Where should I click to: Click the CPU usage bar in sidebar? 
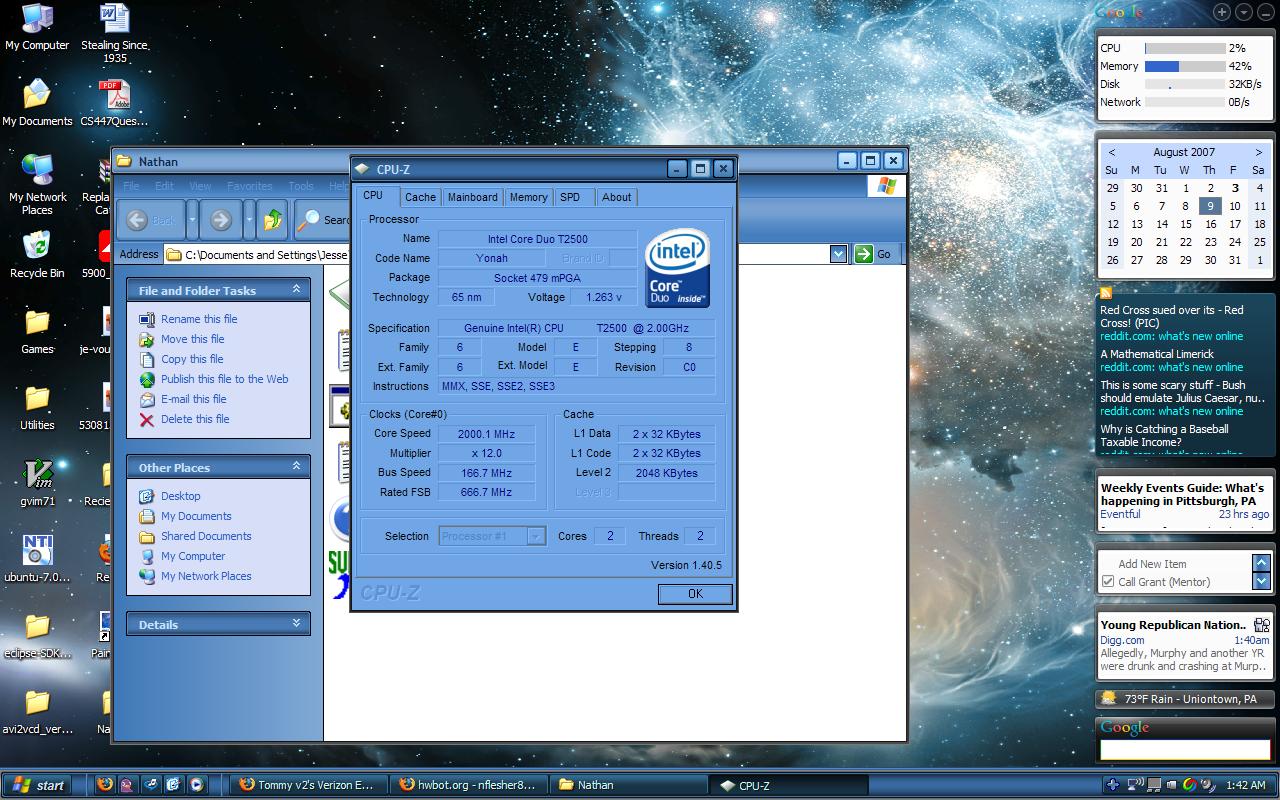coord(1185,48)
